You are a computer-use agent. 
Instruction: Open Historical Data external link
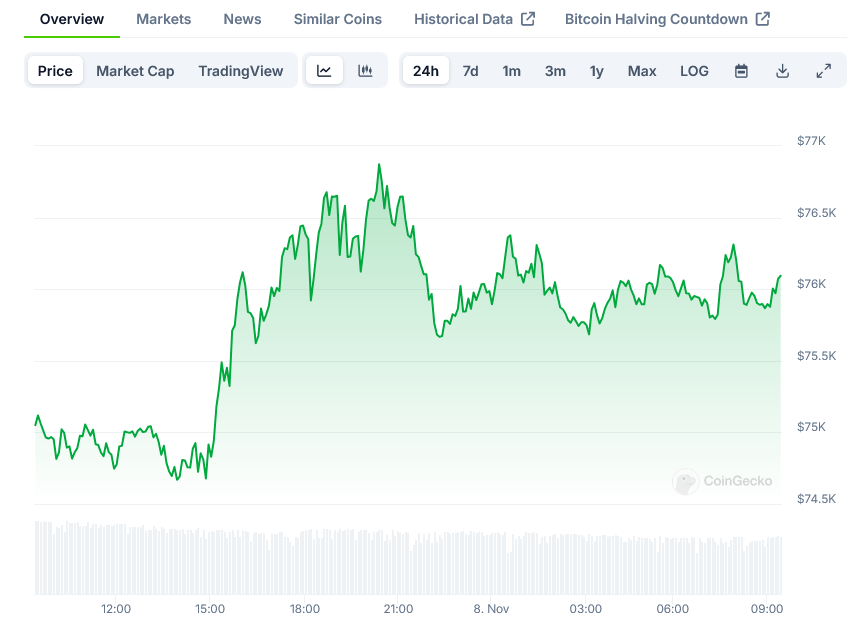tap(474, 19)
